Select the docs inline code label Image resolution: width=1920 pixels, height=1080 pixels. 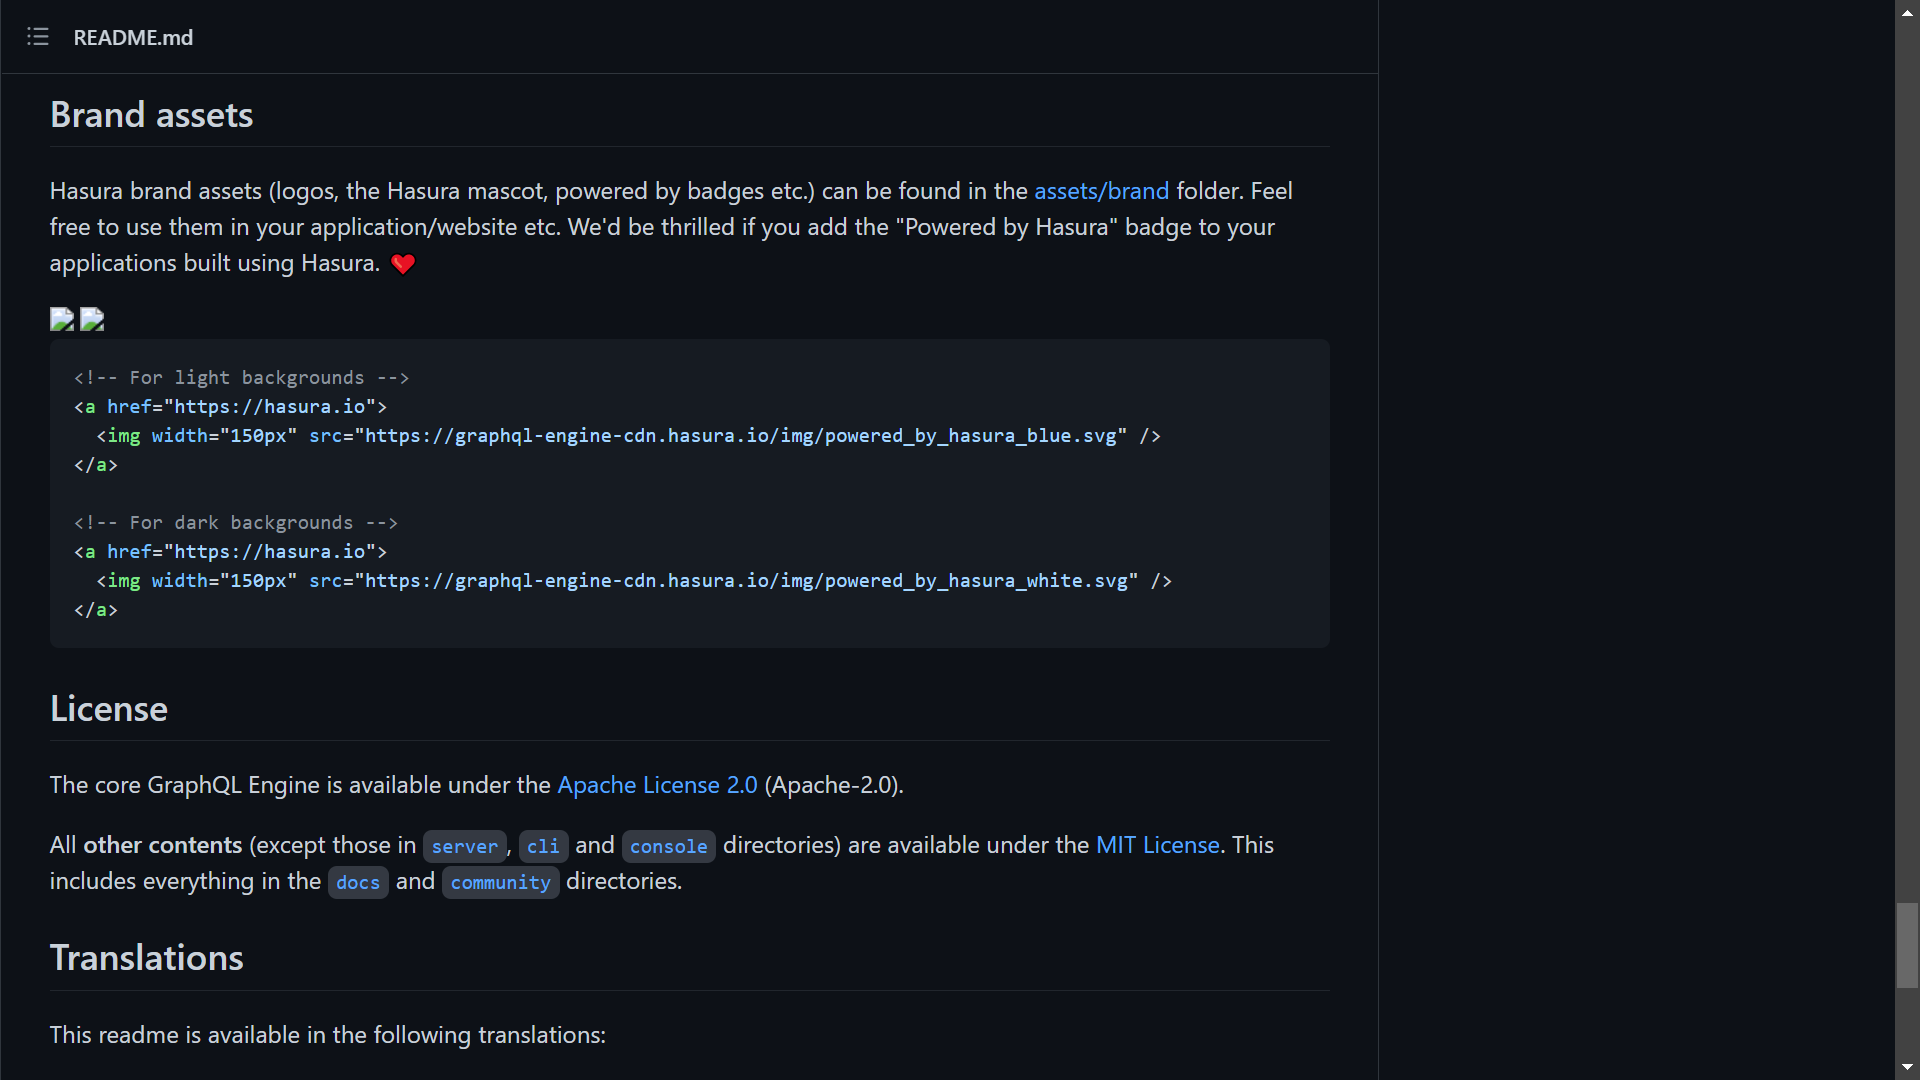coord(357,882)
